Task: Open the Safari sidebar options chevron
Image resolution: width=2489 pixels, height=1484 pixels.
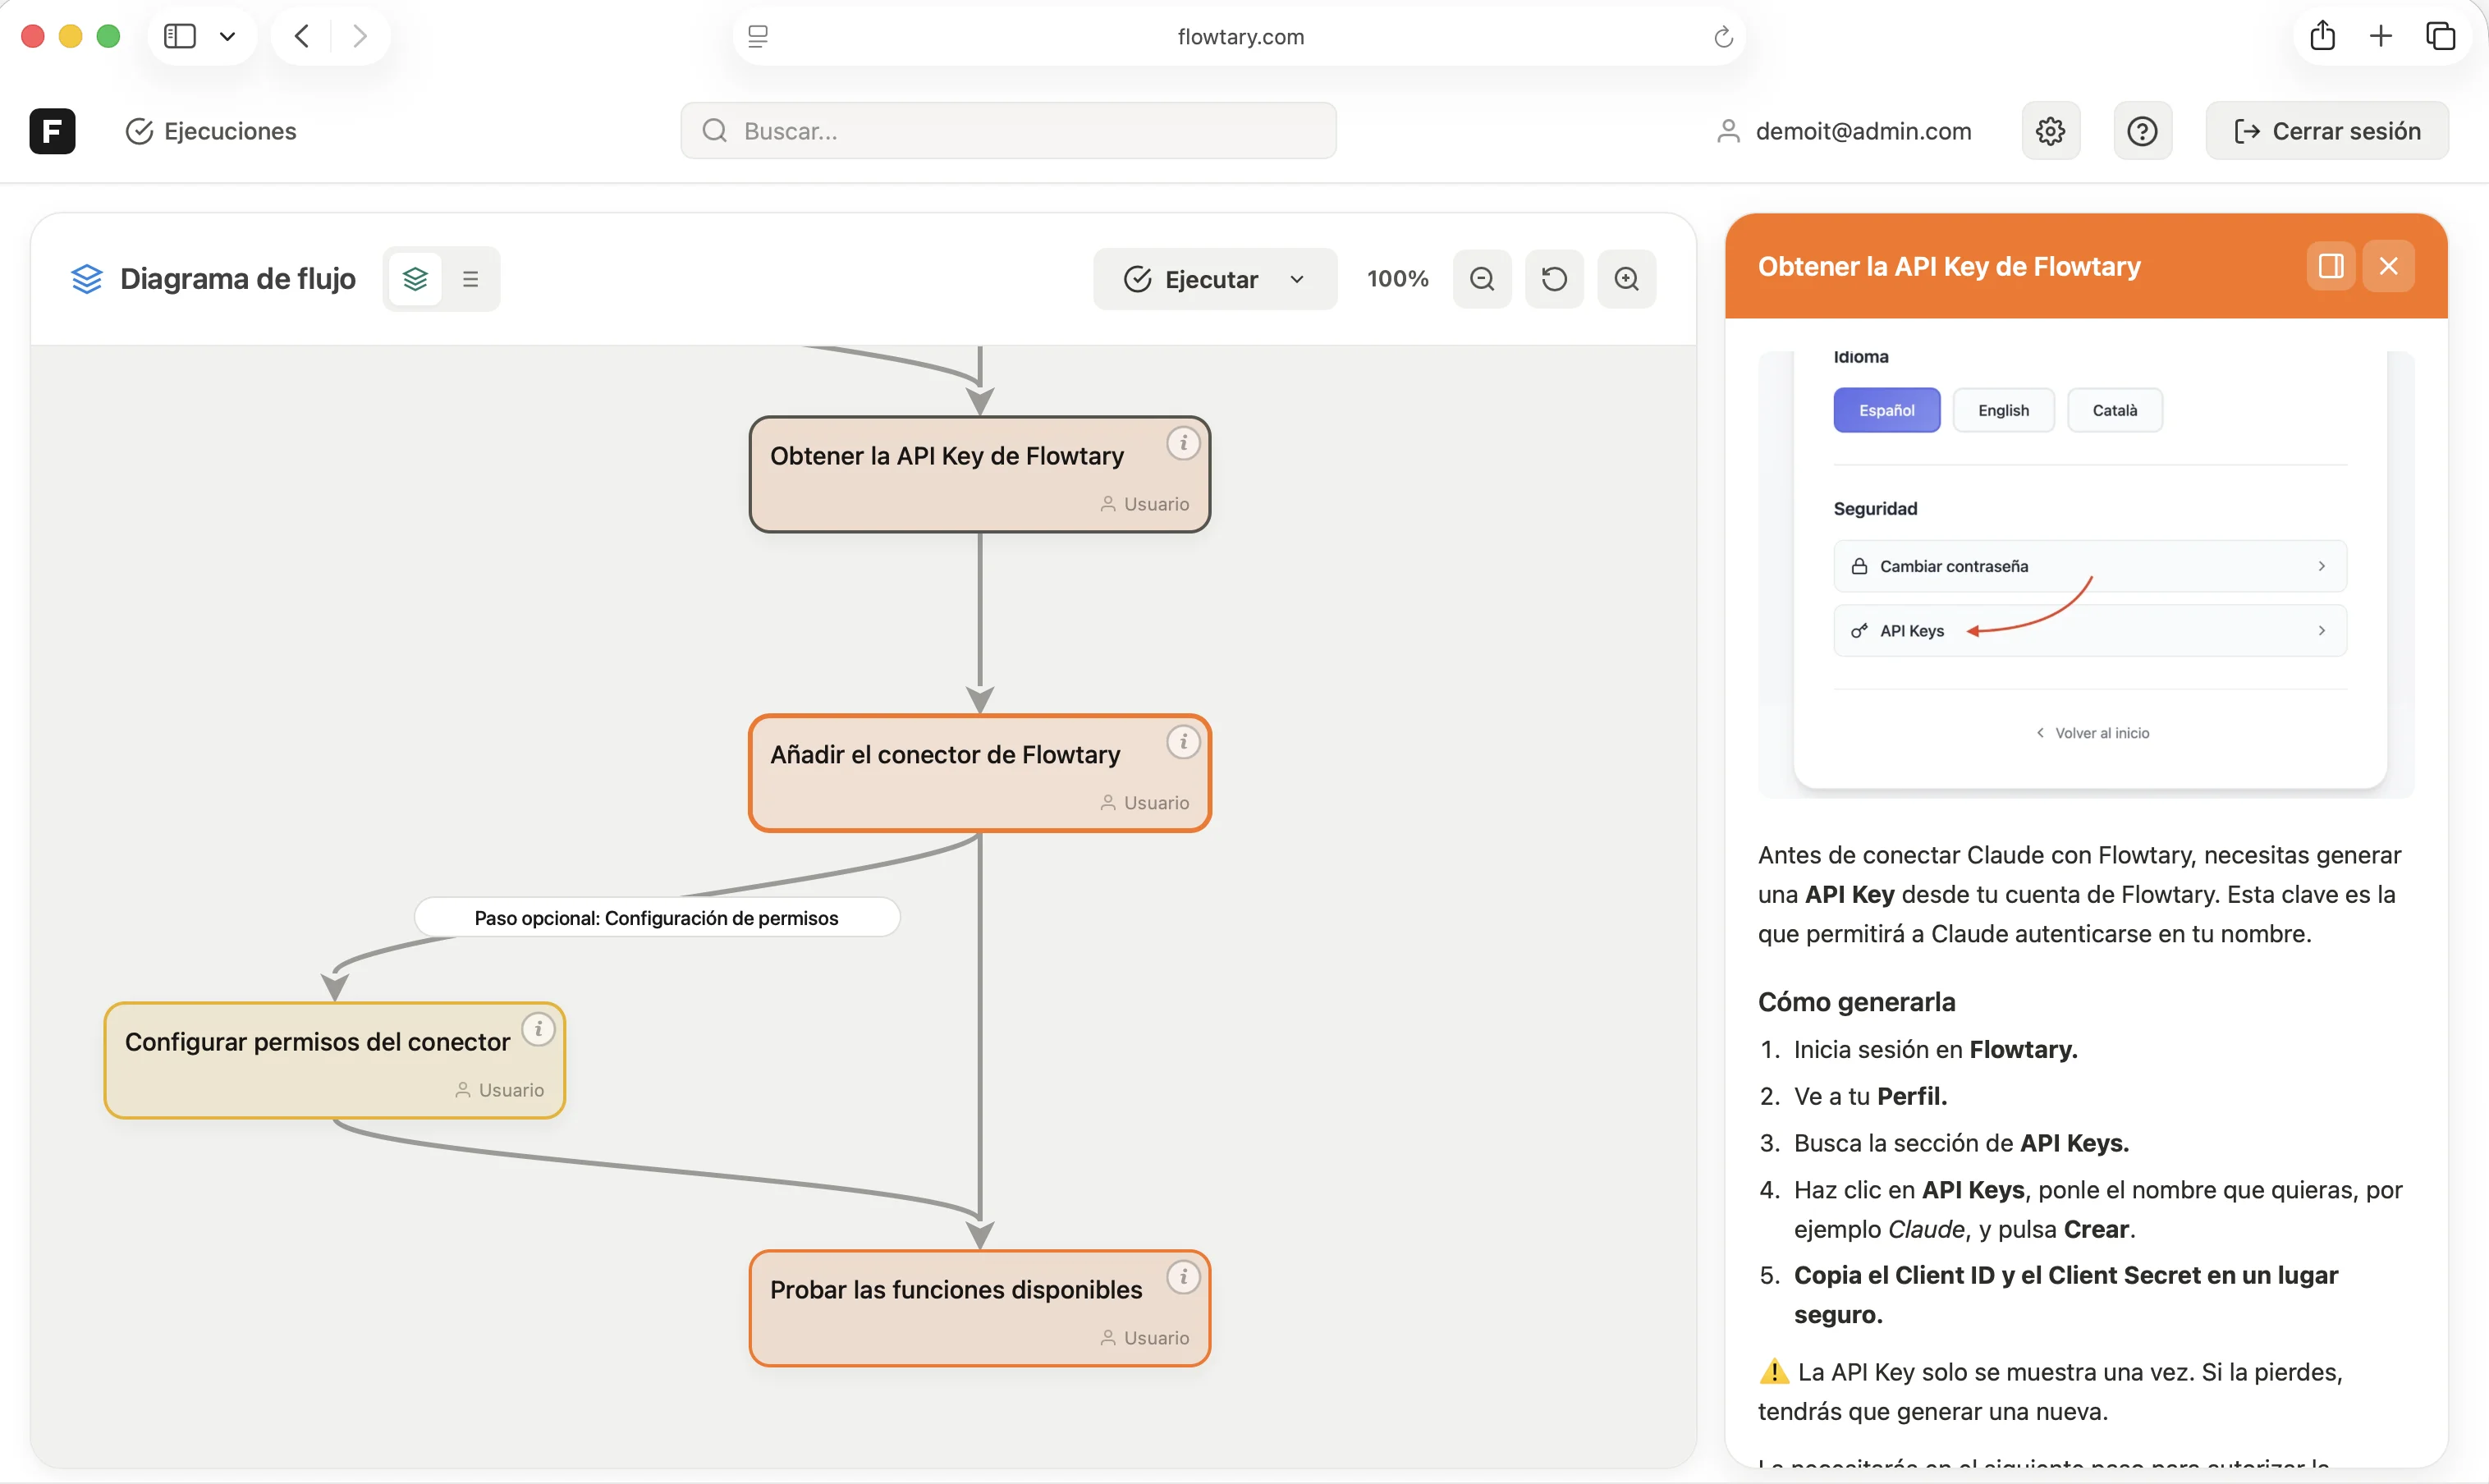Action: [x=227, y=37]
